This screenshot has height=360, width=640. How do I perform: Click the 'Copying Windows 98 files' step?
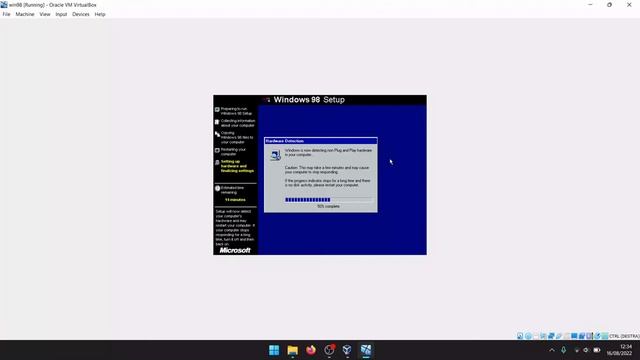pyautogui.click(x=234, y=138)
